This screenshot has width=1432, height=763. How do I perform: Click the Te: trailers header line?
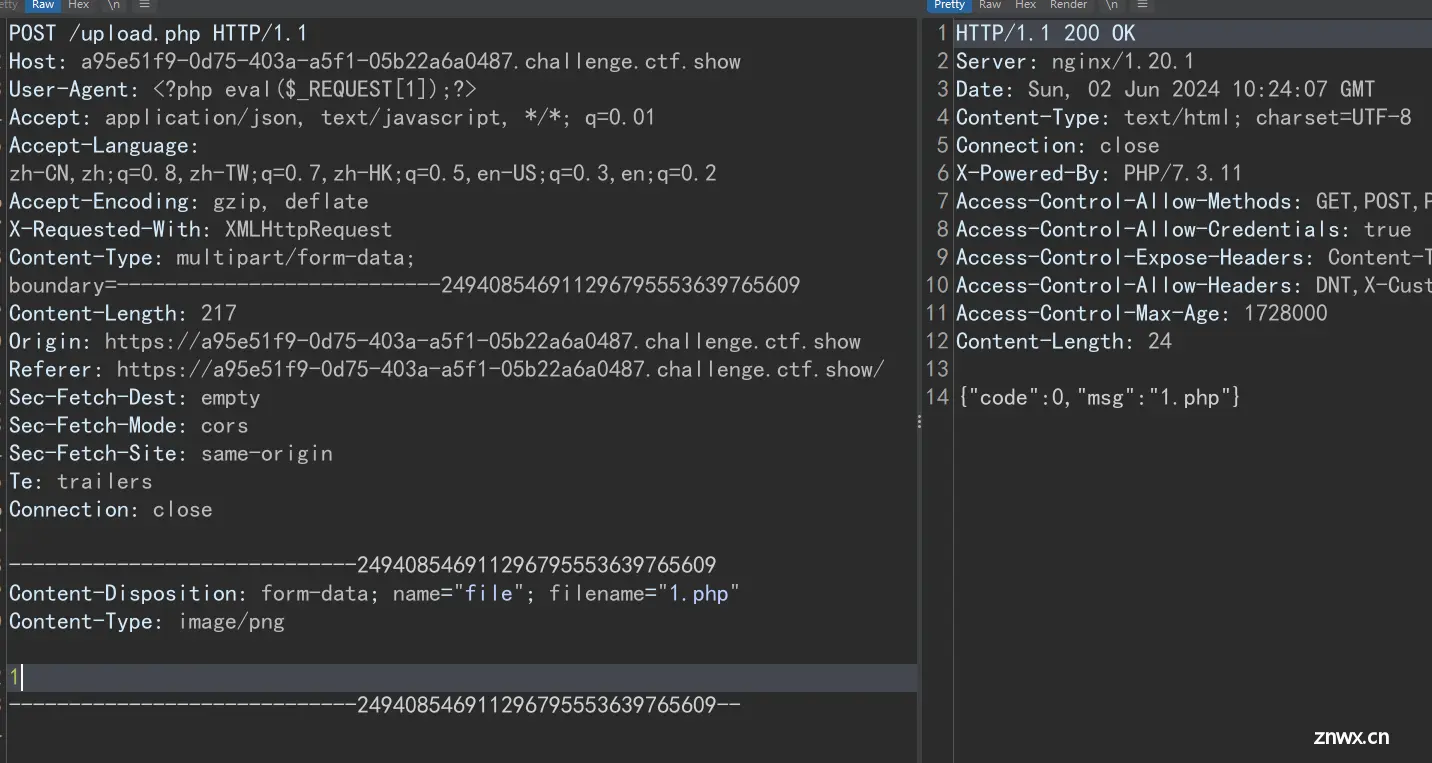coord(80,481)
